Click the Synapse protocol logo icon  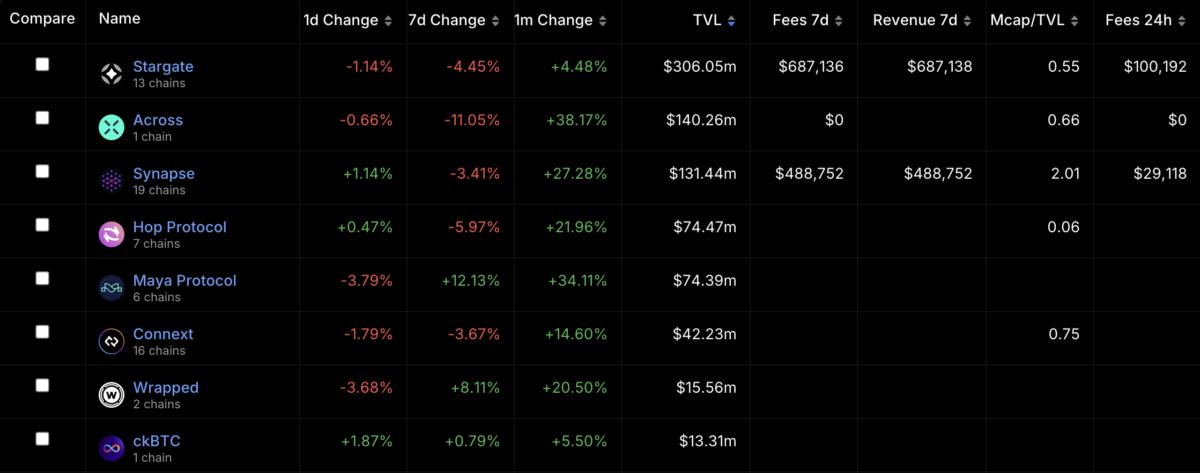click(x=111, y=181)
